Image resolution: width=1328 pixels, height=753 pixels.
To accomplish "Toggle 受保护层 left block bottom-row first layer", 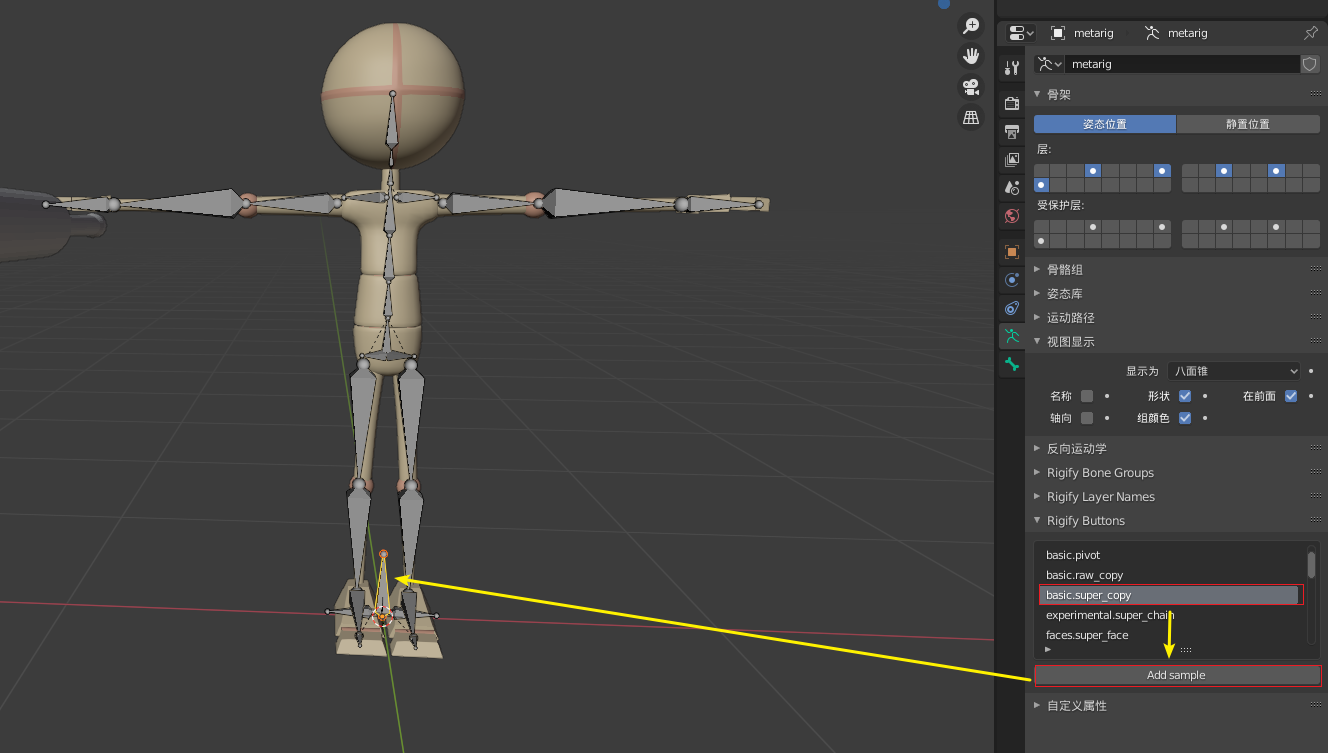I will [1041, 241].
